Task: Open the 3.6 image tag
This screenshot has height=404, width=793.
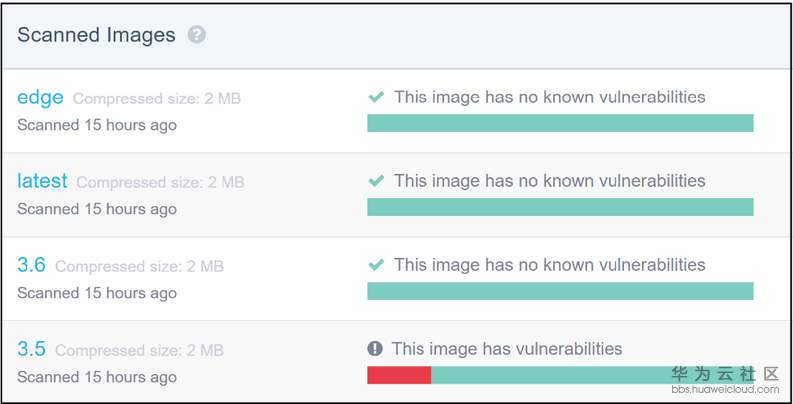Action: point(31,266)
